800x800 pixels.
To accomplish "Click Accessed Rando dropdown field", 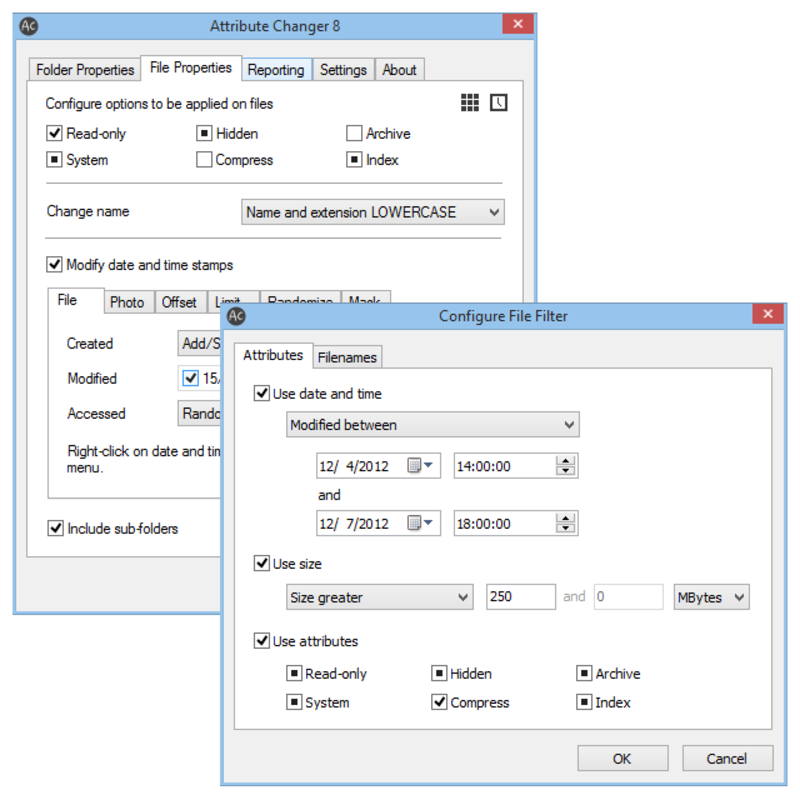I will click(199, 413).
